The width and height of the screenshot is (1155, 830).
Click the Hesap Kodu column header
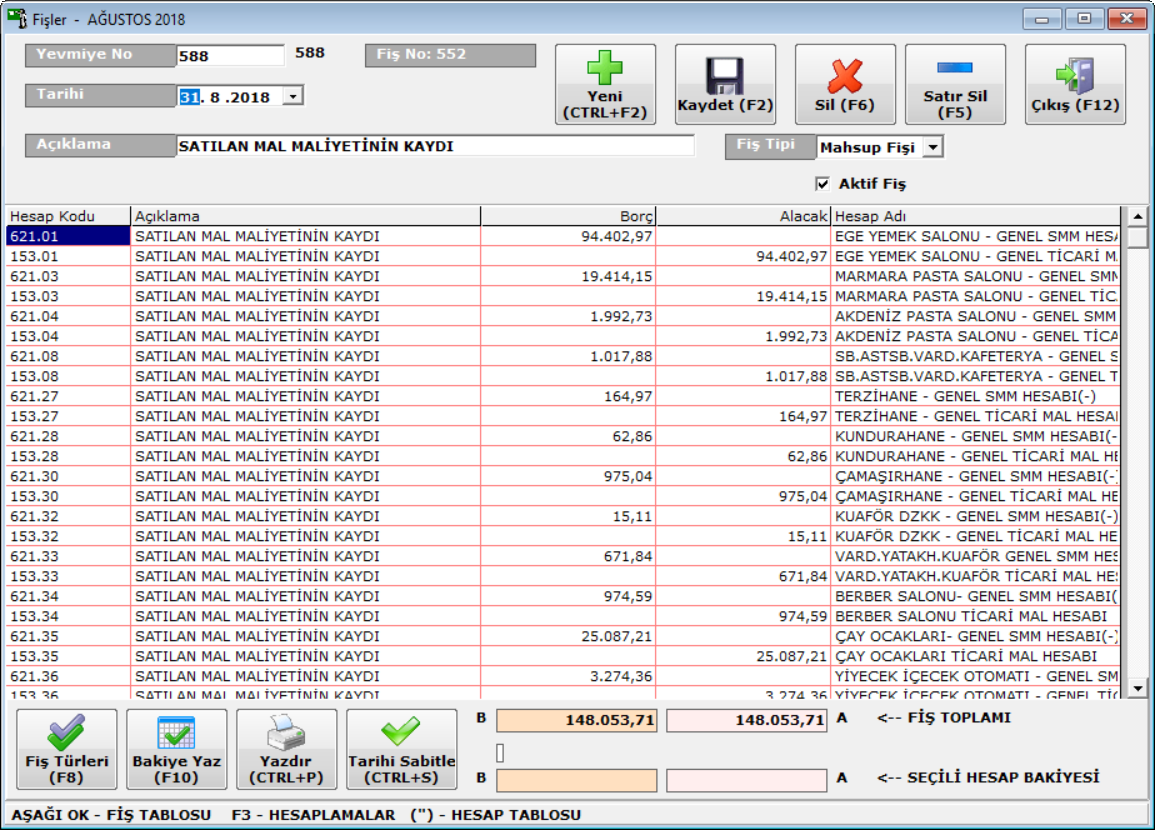click(x=68, y=216)
